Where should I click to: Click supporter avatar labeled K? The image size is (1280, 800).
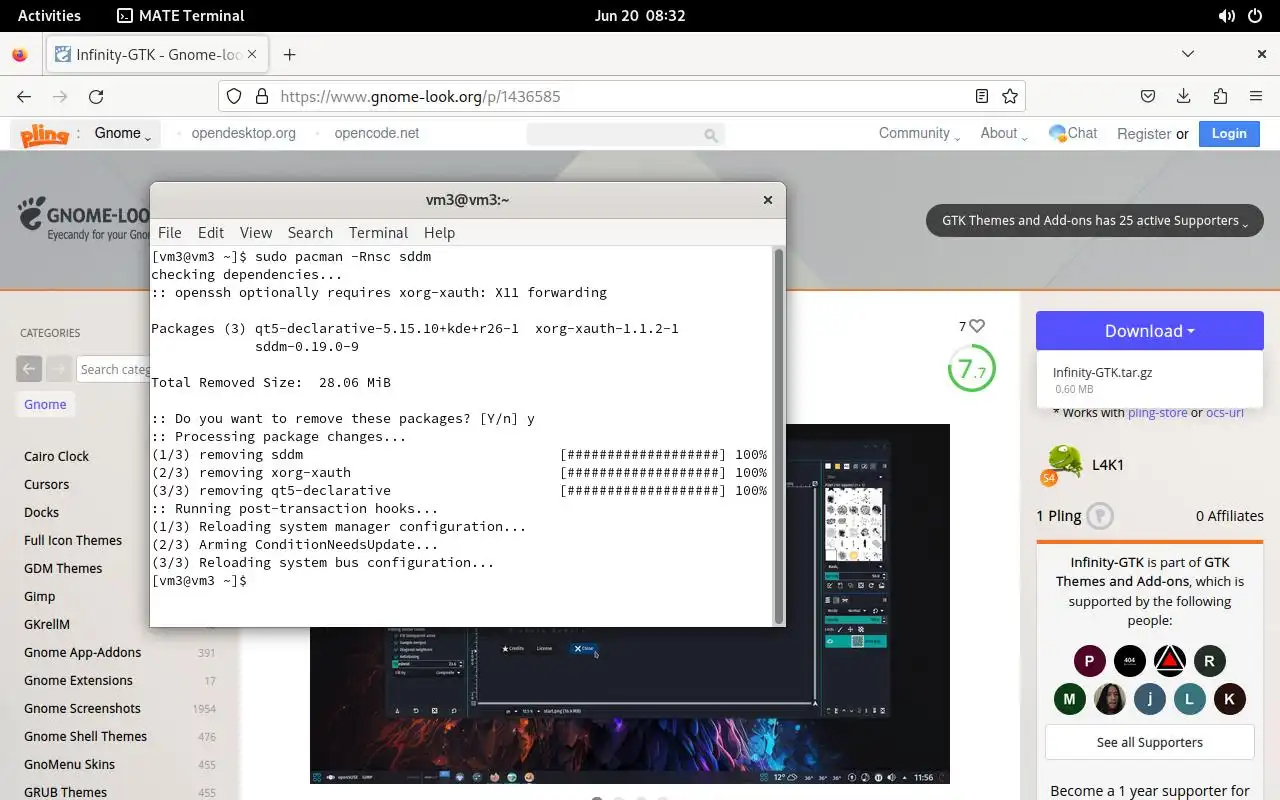point(1229,699)
